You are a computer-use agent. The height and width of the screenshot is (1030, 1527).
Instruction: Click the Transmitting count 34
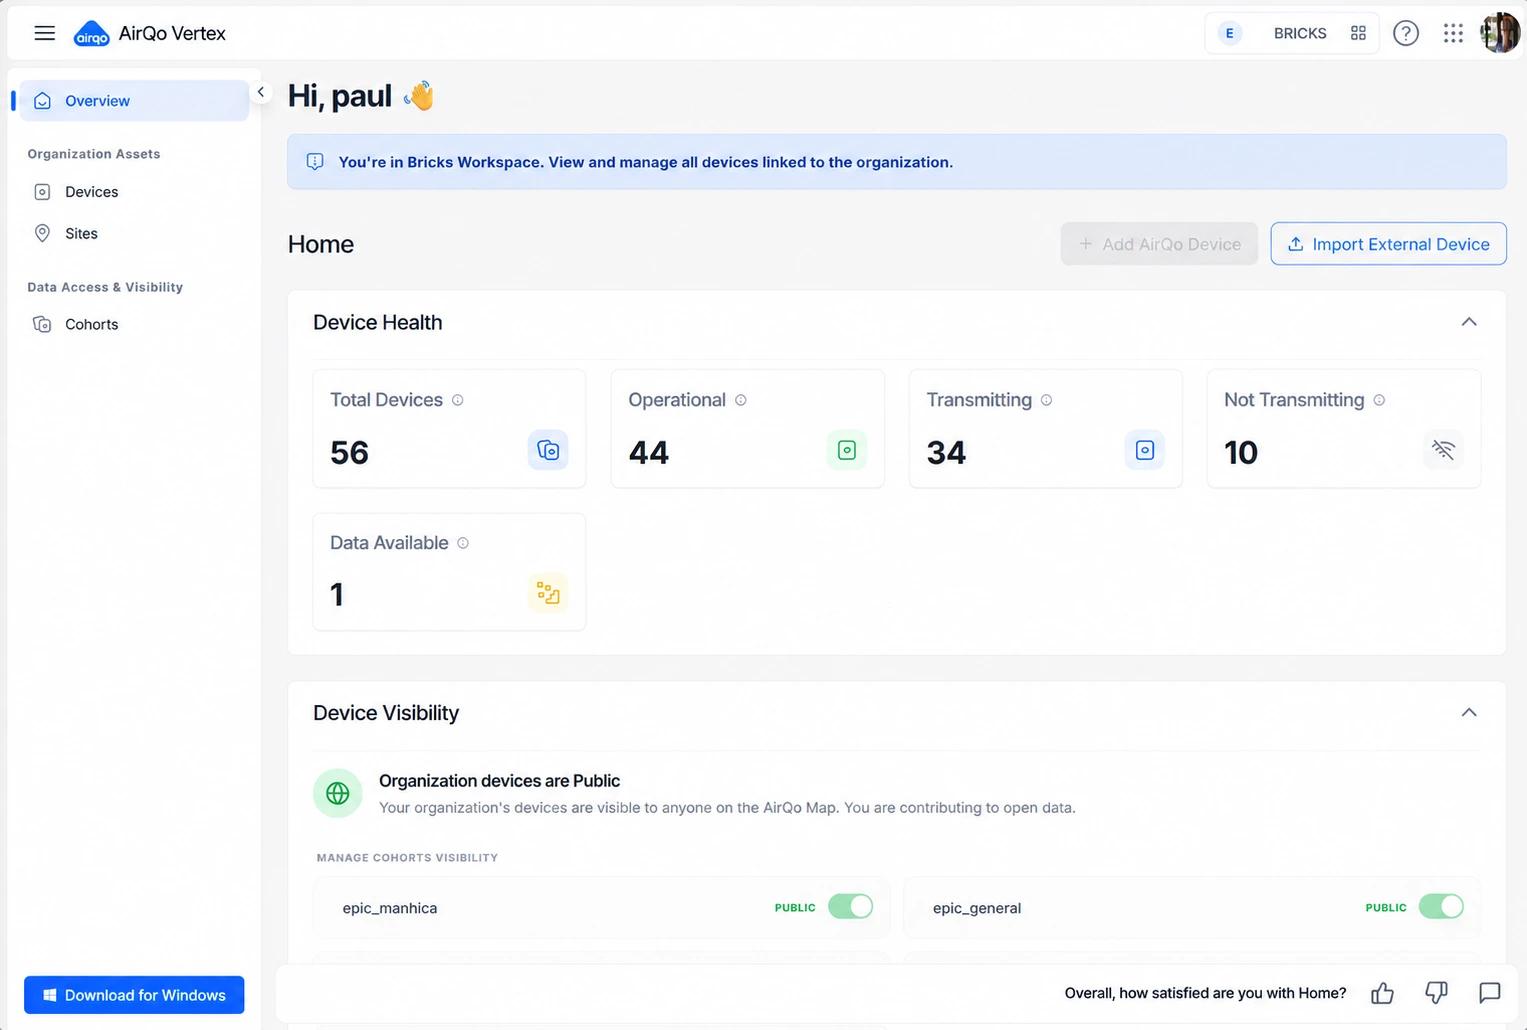point(946,452)
